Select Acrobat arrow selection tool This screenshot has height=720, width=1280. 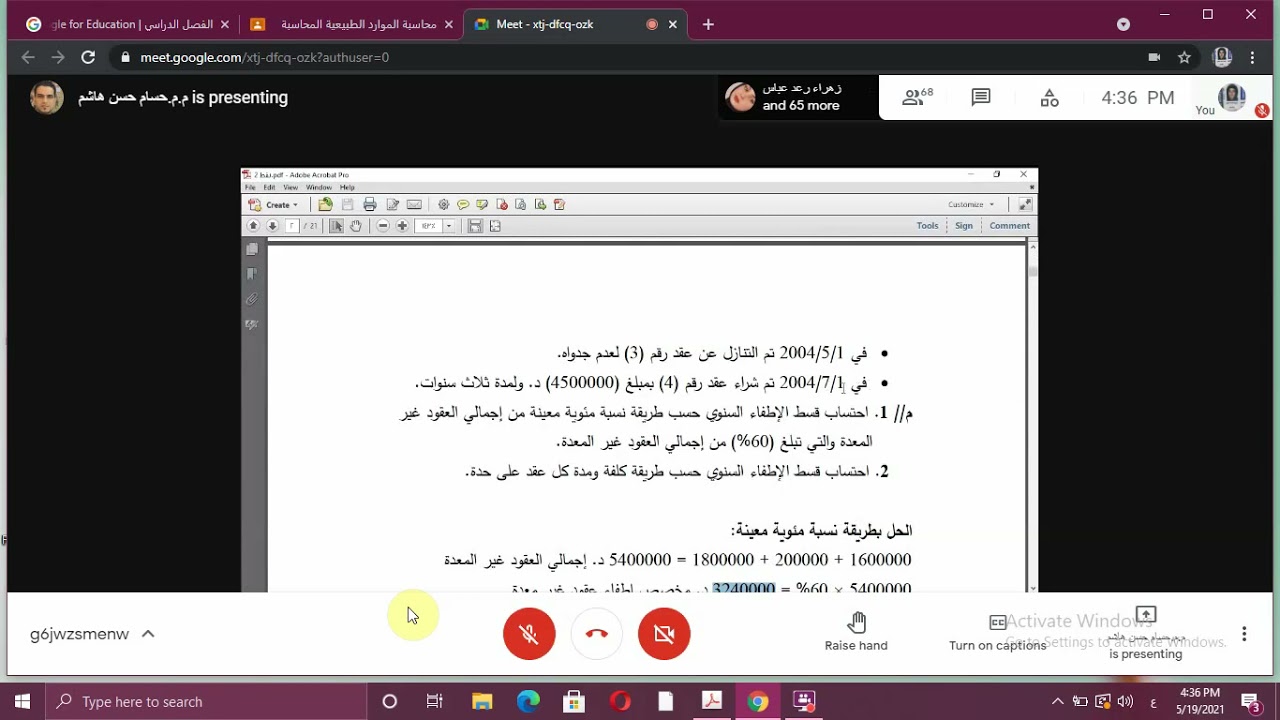pos(337,226)
